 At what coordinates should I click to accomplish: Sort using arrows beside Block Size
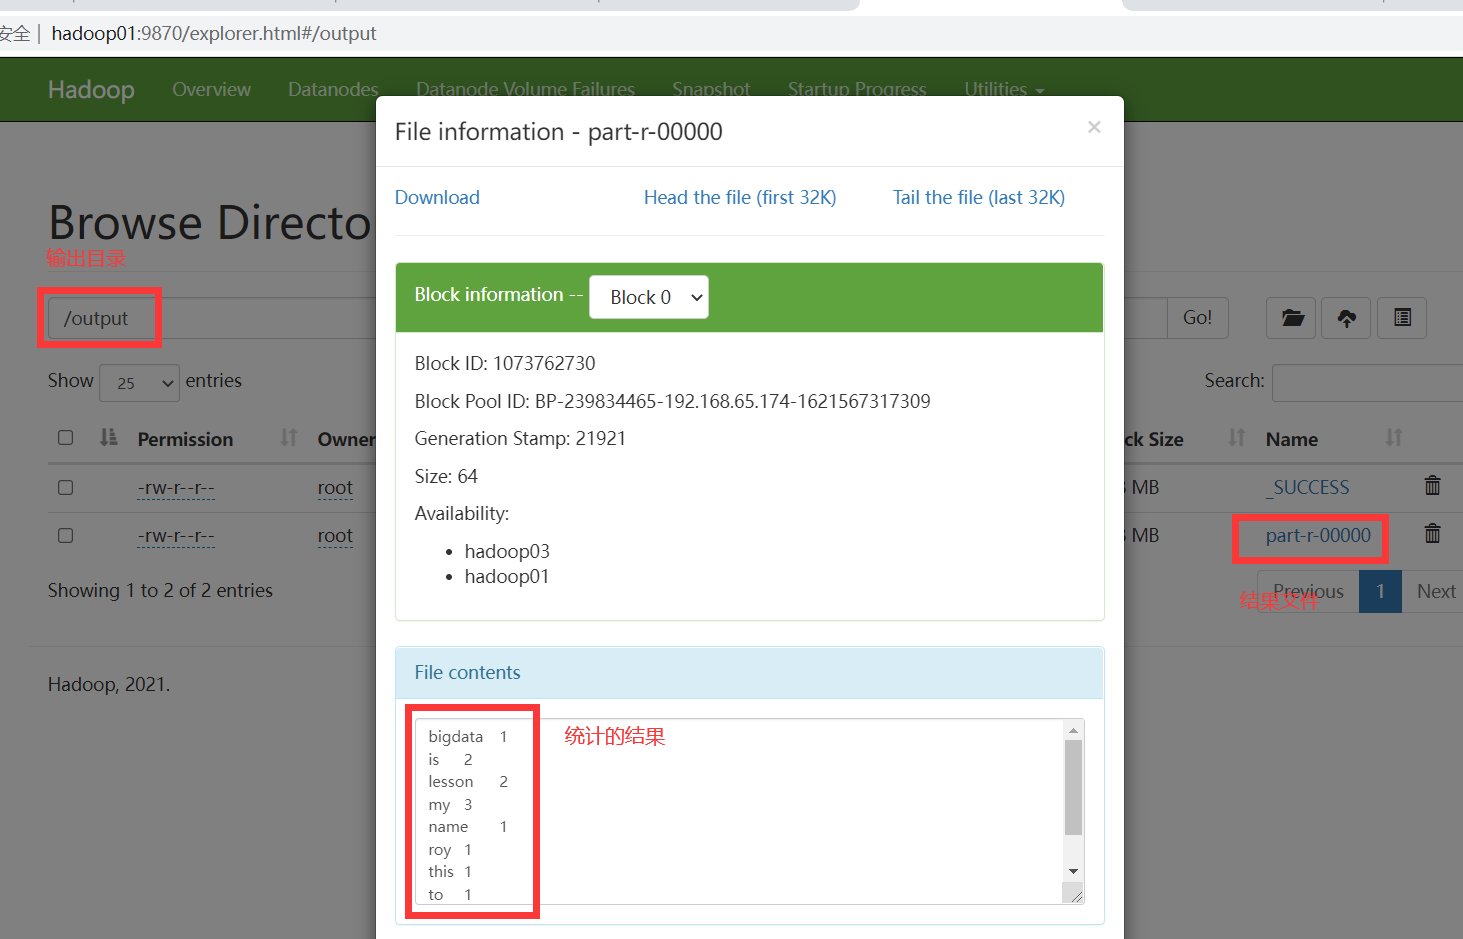1237,438
